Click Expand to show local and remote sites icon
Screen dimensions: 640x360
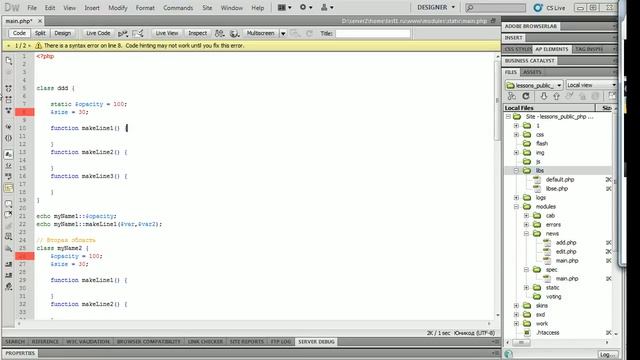(x=612, y=96)
